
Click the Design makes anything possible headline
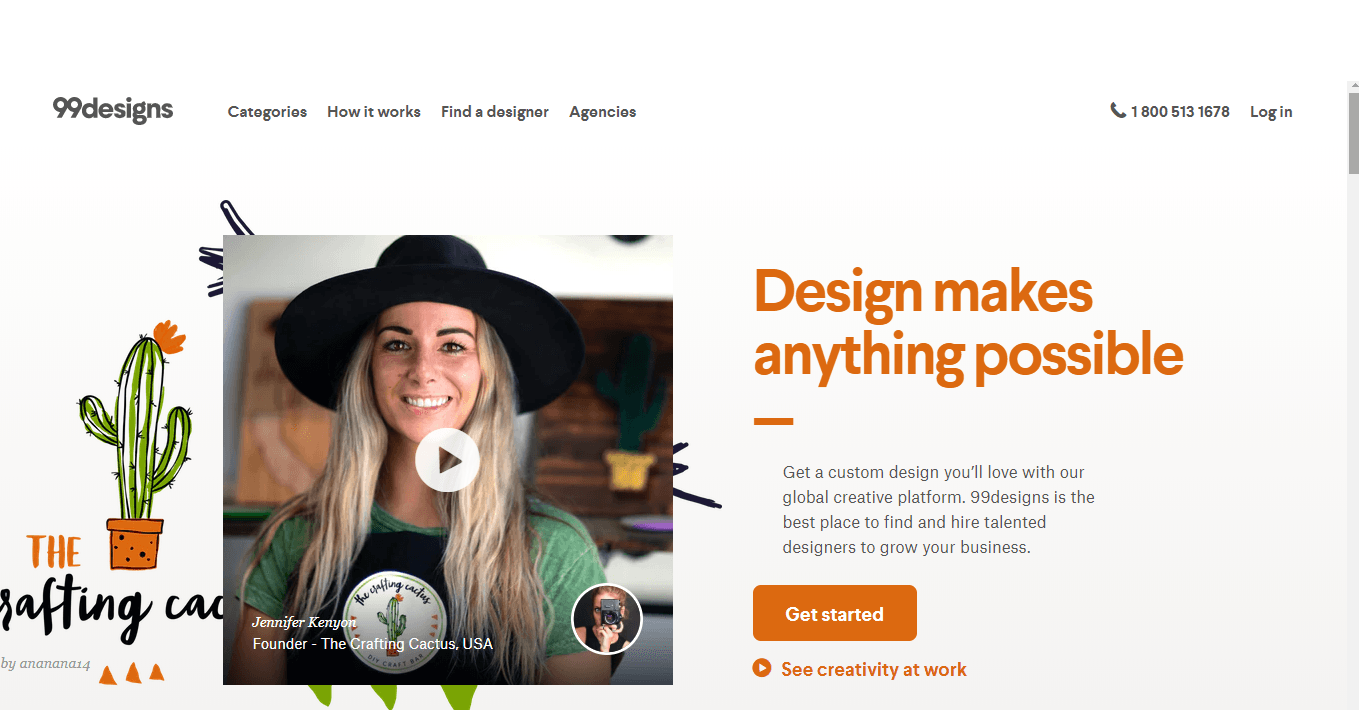(x=968, y=322)
